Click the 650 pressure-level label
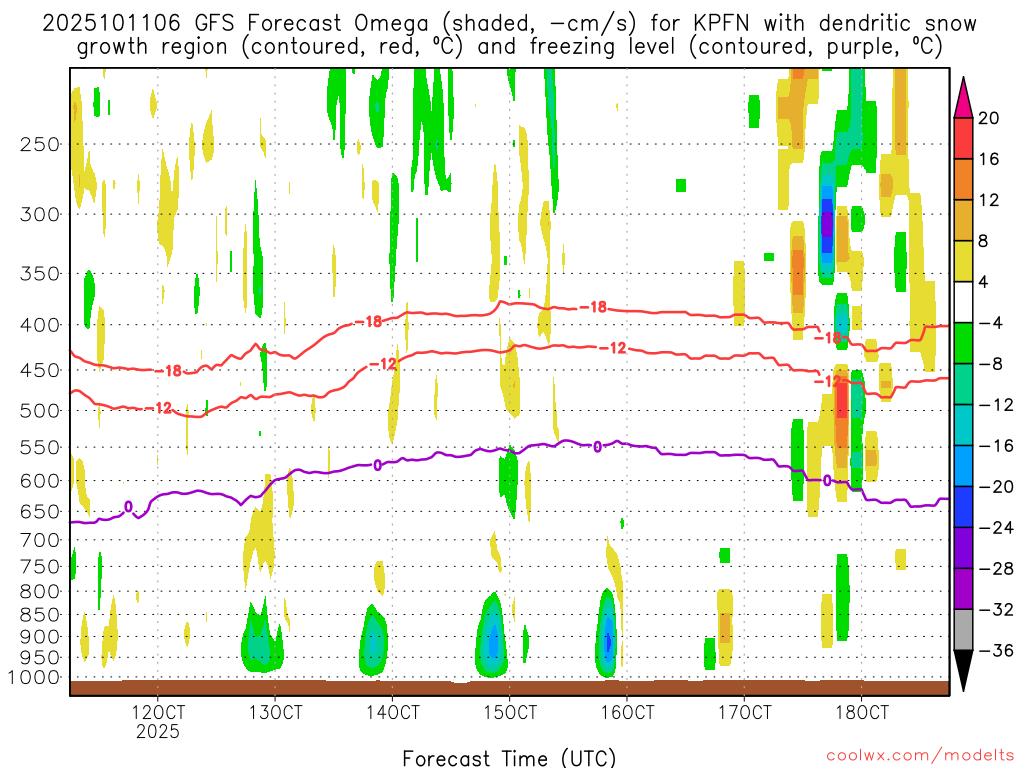The image size is (1024, 768). [40, 511]
